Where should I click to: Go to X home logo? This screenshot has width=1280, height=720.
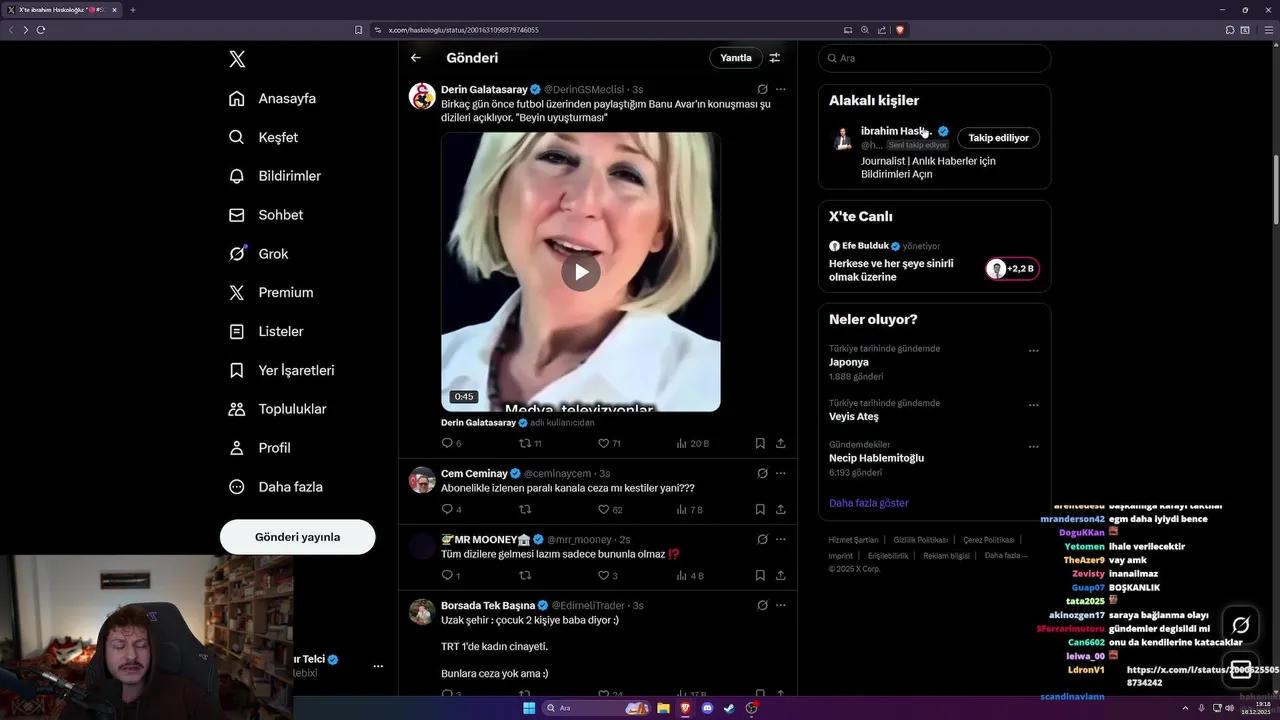pyautogui.click(x=237, y=59)
